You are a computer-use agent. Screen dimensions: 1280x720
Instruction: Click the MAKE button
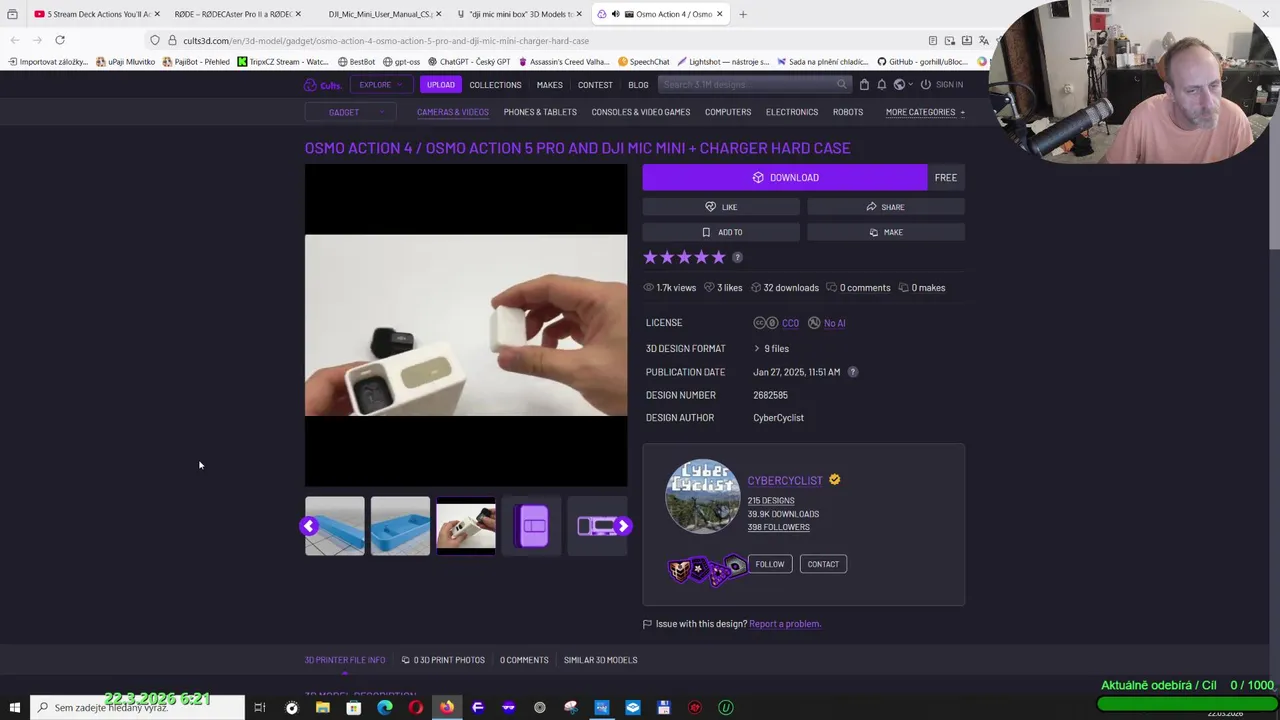(x=886, y=232)
